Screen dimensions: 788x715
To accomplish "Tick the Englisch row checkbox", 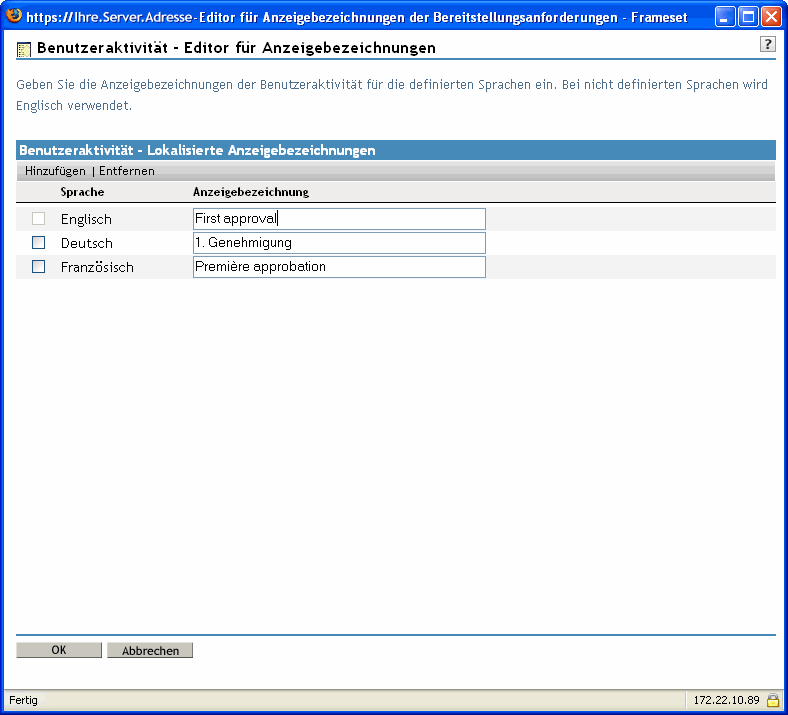I will click(38, 219).
